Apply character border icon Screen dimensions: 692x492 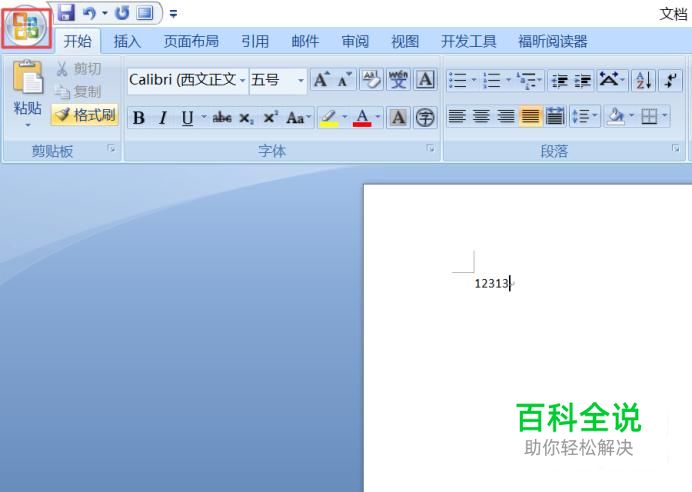[x=425, y=80]
